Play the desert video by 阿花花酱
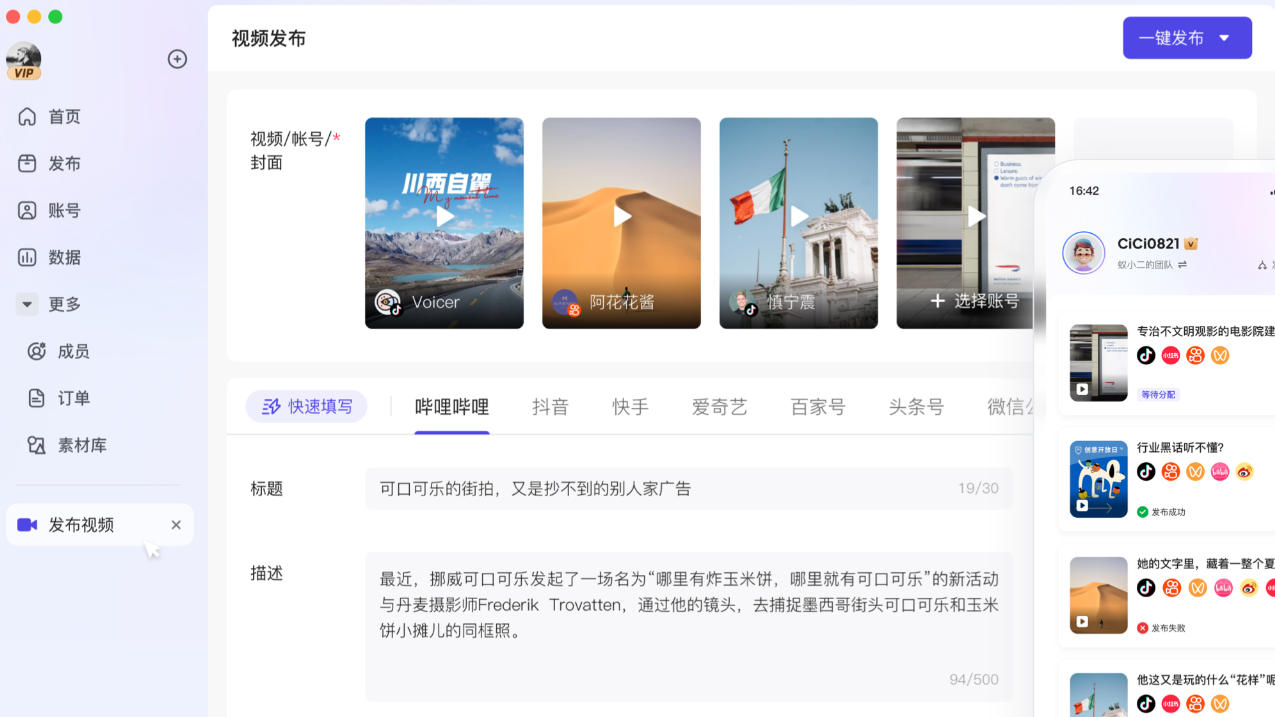1275x717 pixels. tap(621, 216)
